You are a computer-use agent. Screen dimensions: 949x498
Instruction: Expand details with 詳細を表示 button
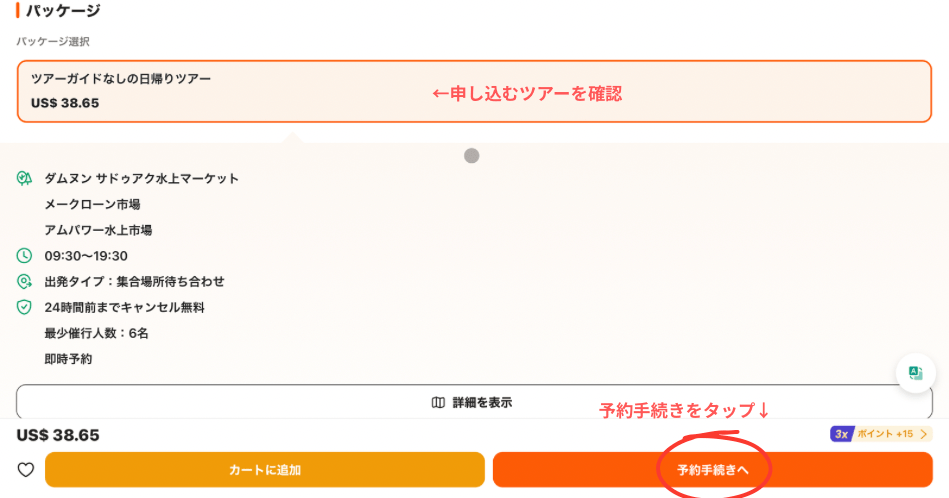[474, 402]
